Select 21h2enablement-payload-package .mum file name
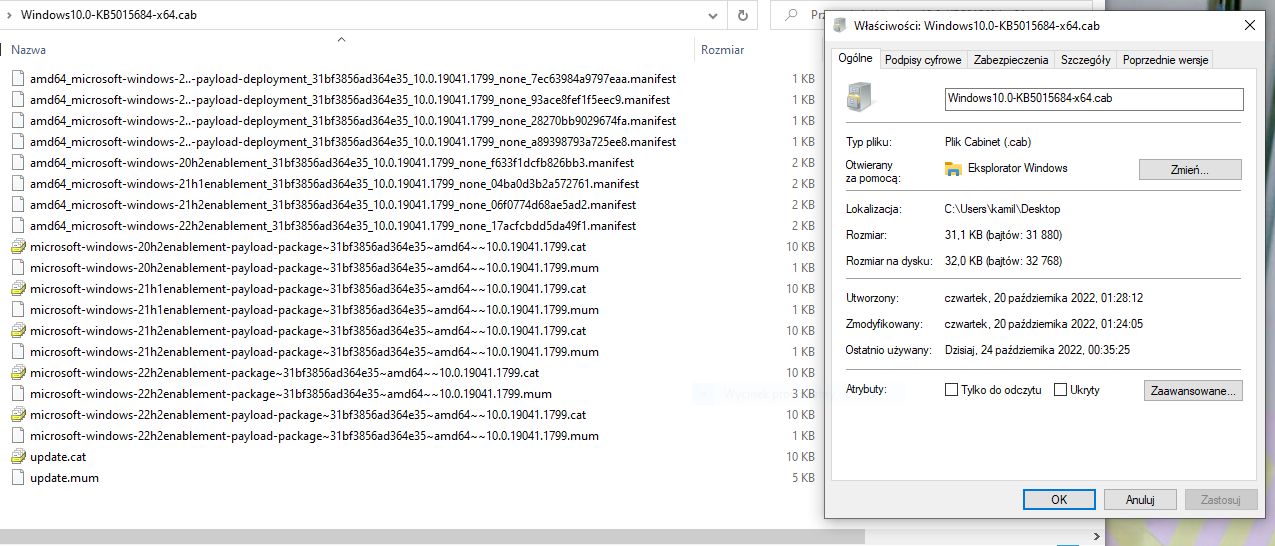Image resolution: width=1275 pixels, height=546 pixels. click(314, 352)
